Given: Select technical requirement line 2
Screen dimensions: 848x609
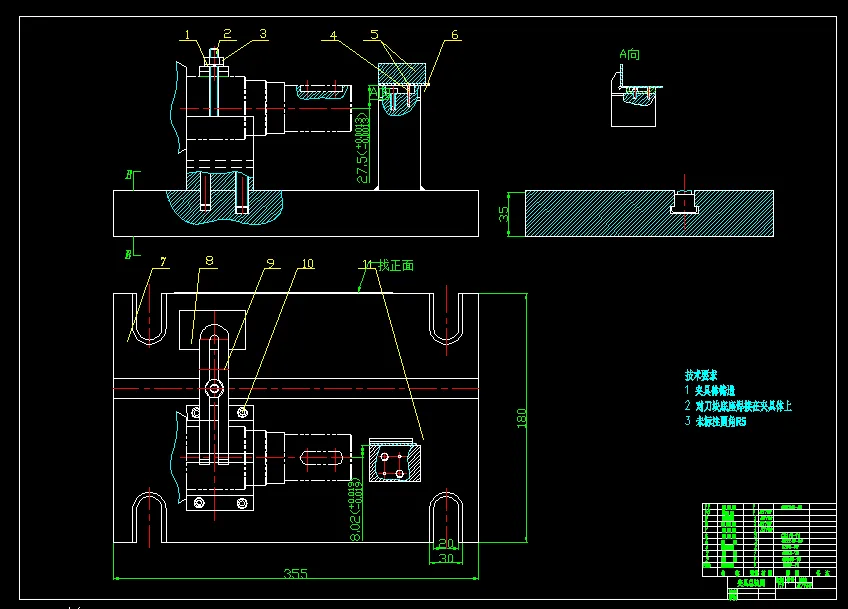Looking at the screenshot, I should [x=738, y=406].
